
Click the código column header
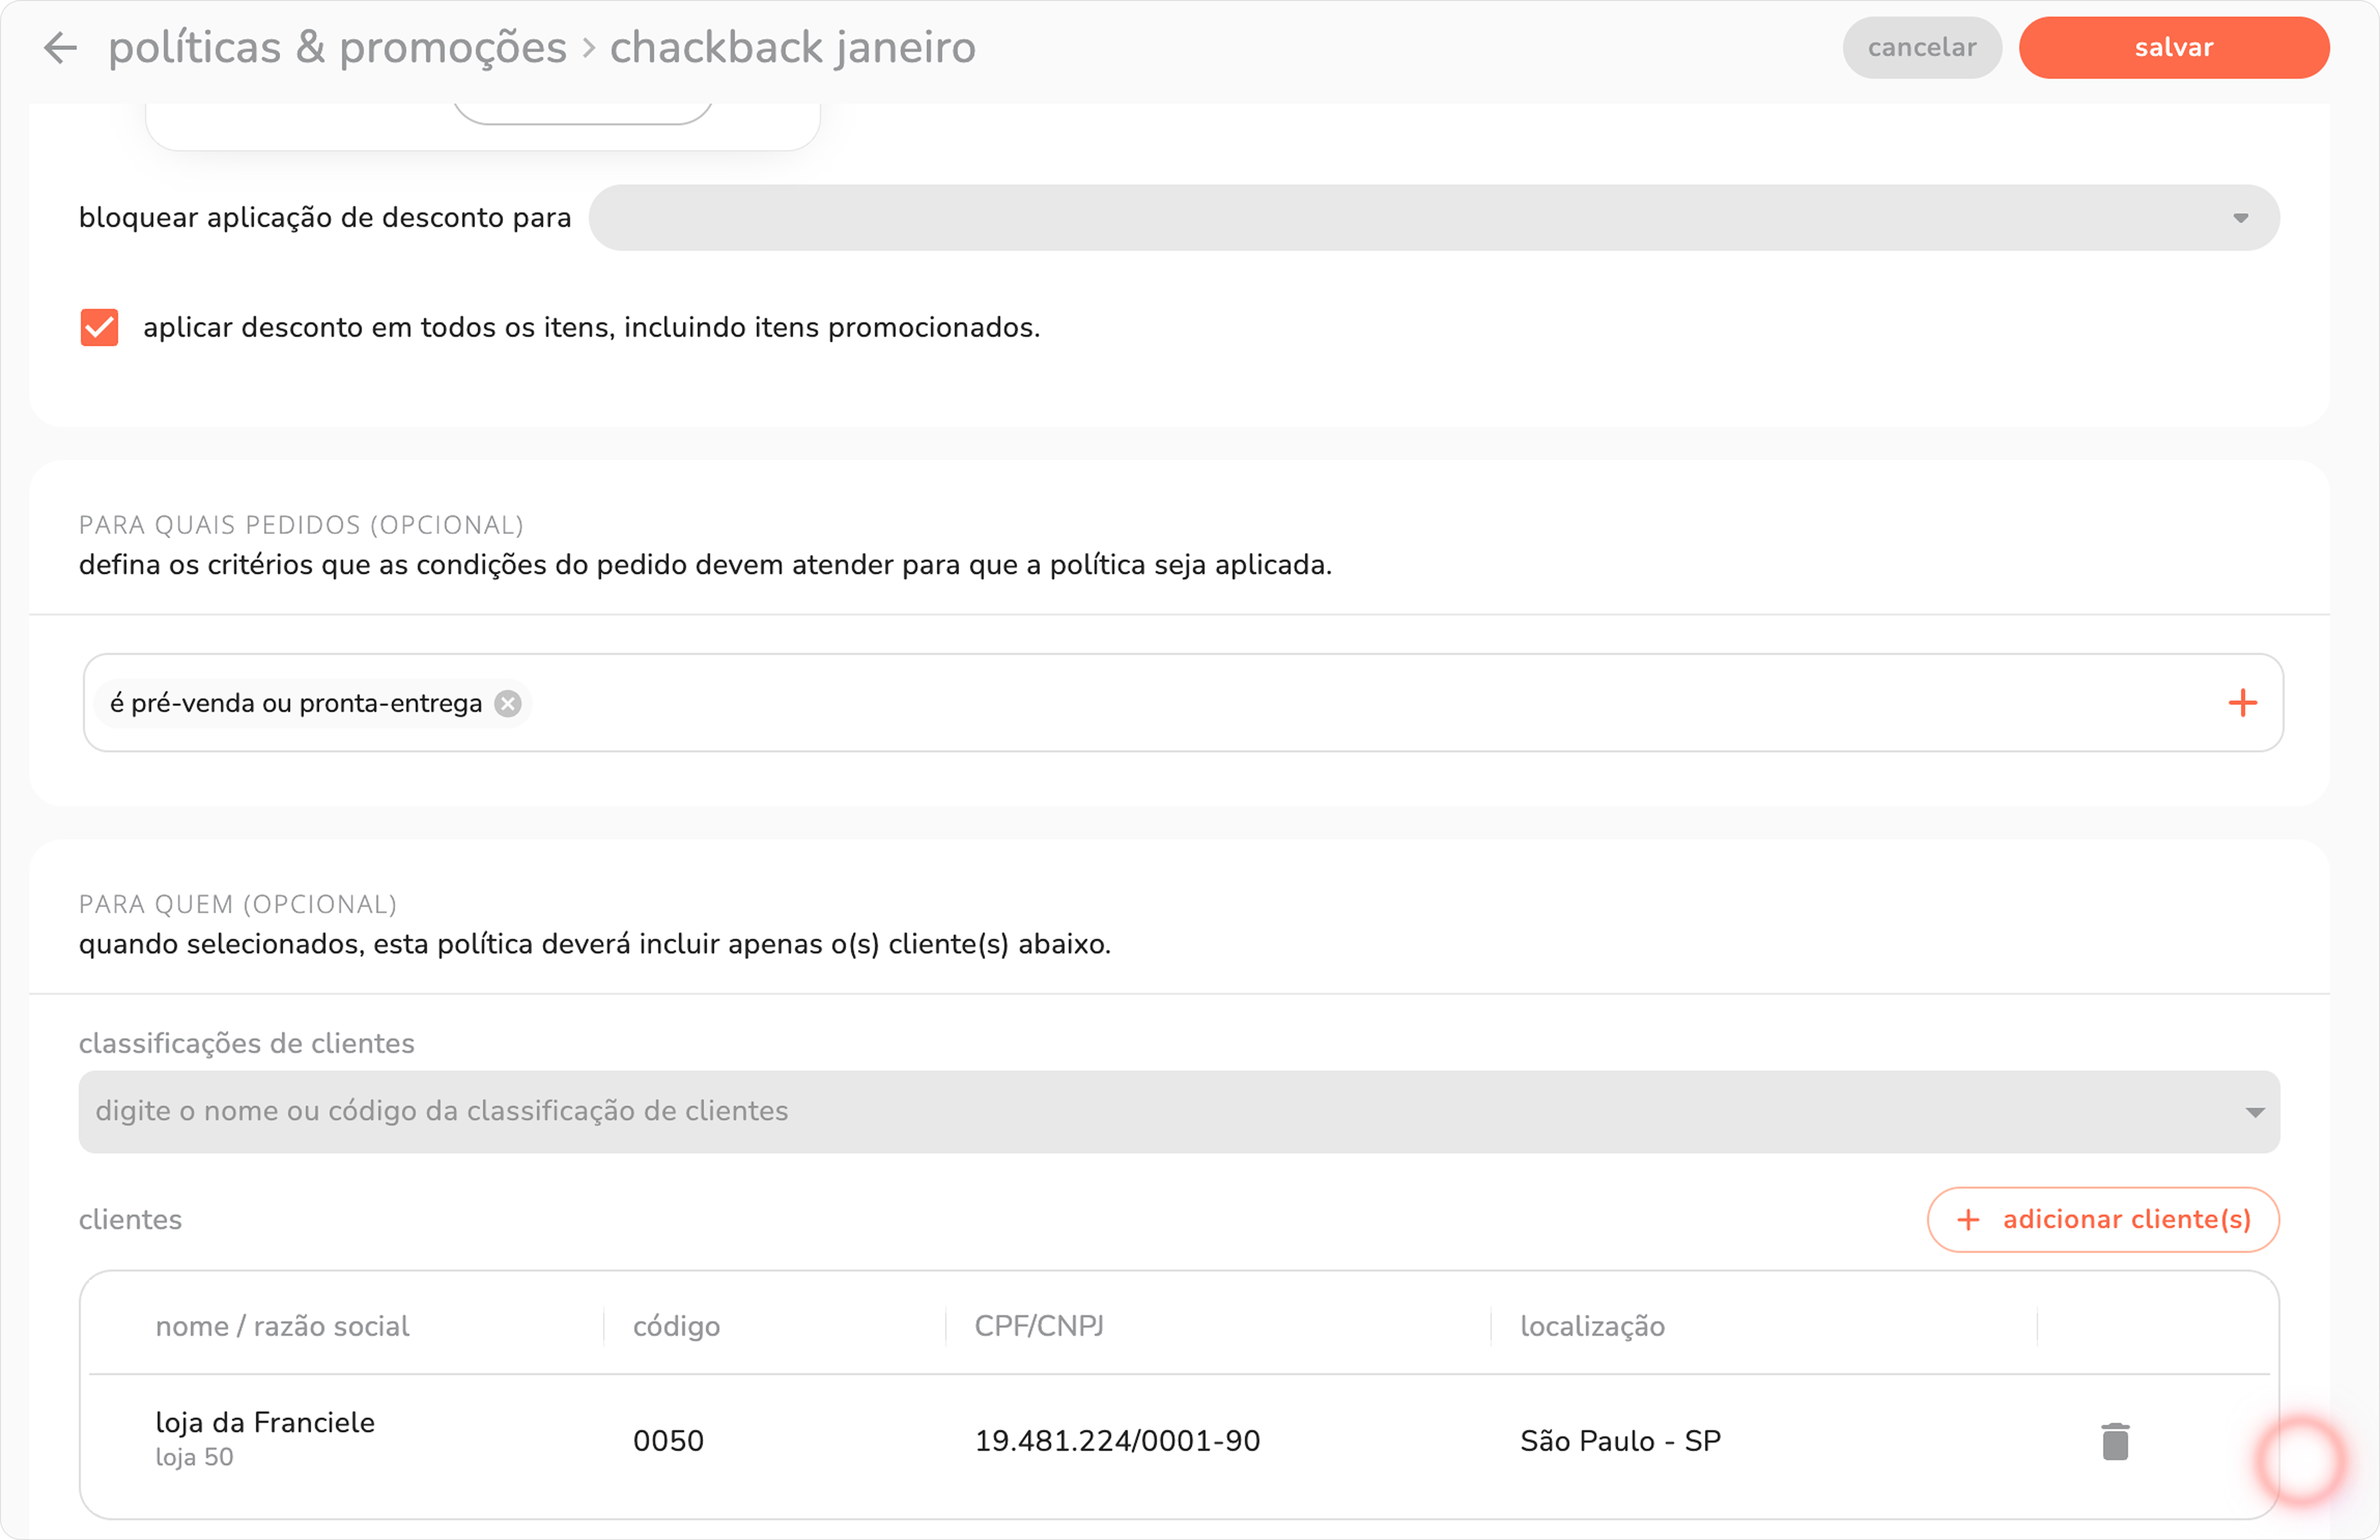tap(676, 1326)
